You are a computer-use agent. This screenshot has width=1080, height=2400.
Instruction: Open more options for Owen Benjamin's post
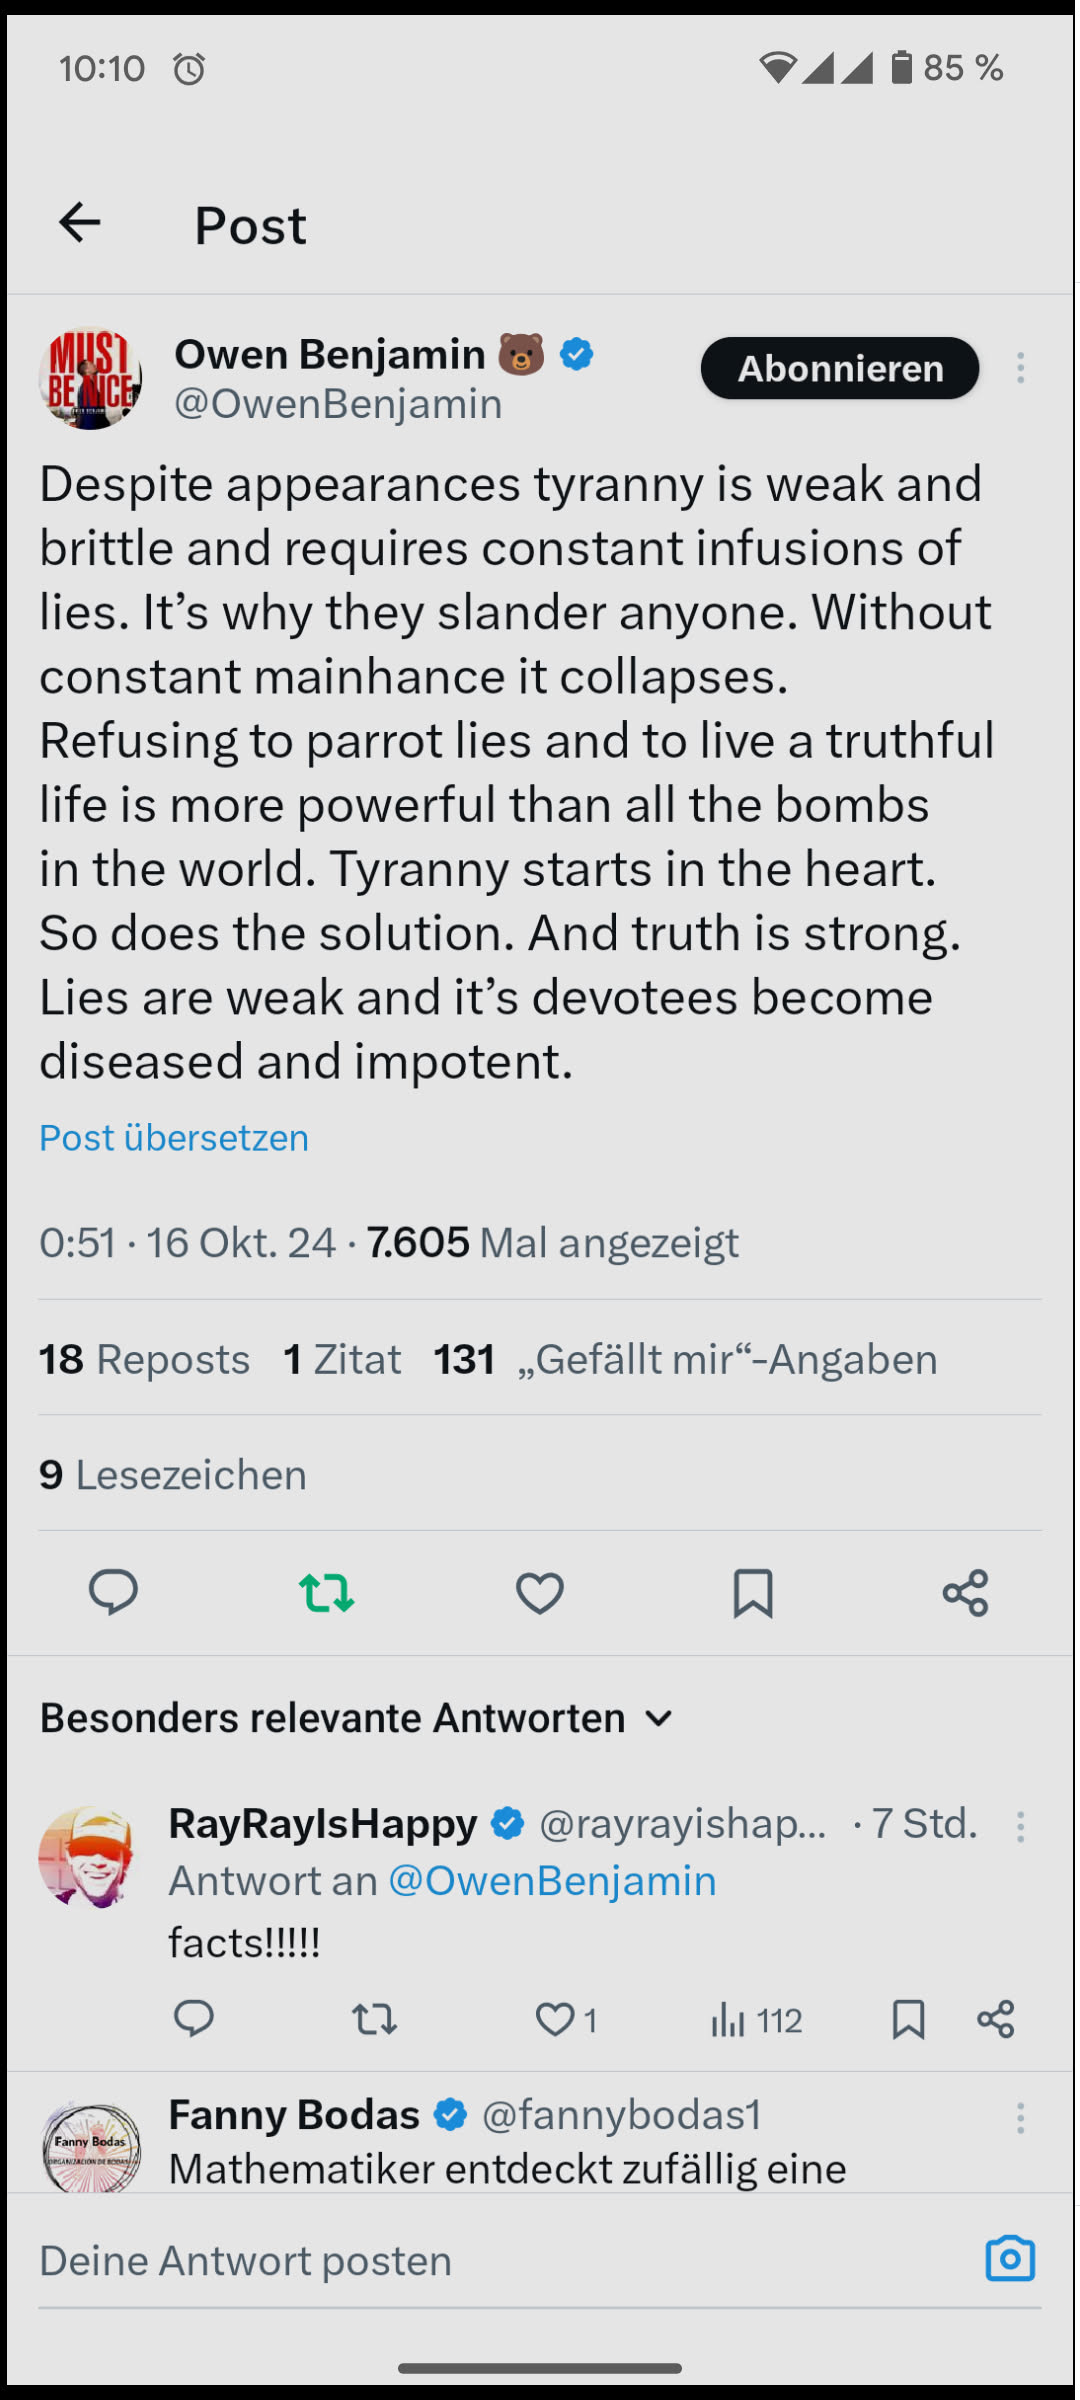tap(1020, 368)
